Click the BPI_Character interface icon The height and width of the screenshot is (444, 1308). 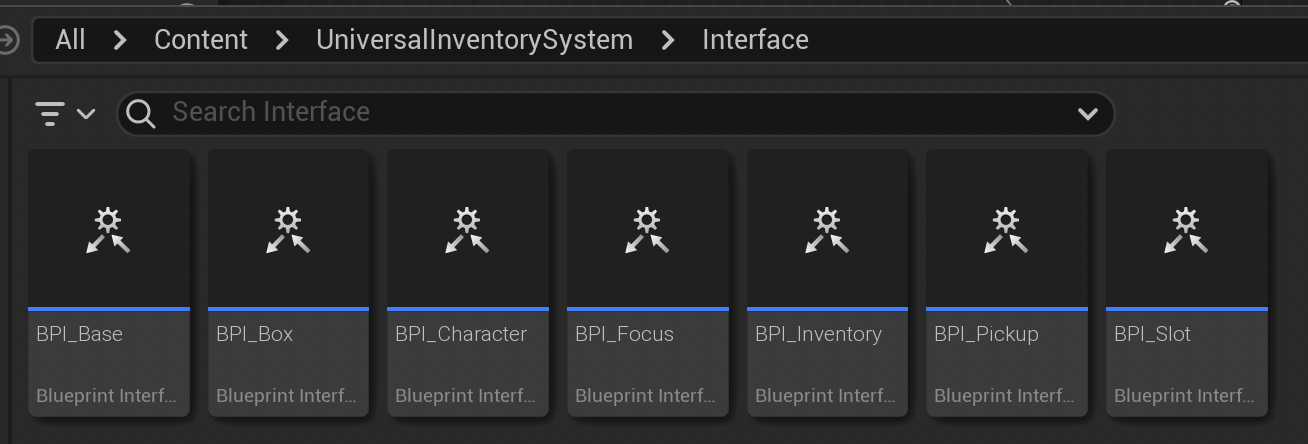[x=467, y=230]
